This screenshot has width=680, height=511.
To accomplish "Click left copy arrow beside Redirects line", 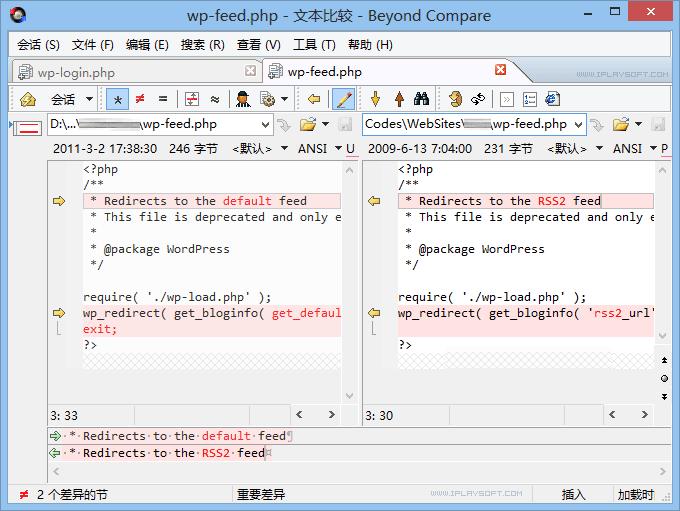I will coord(59,201).
